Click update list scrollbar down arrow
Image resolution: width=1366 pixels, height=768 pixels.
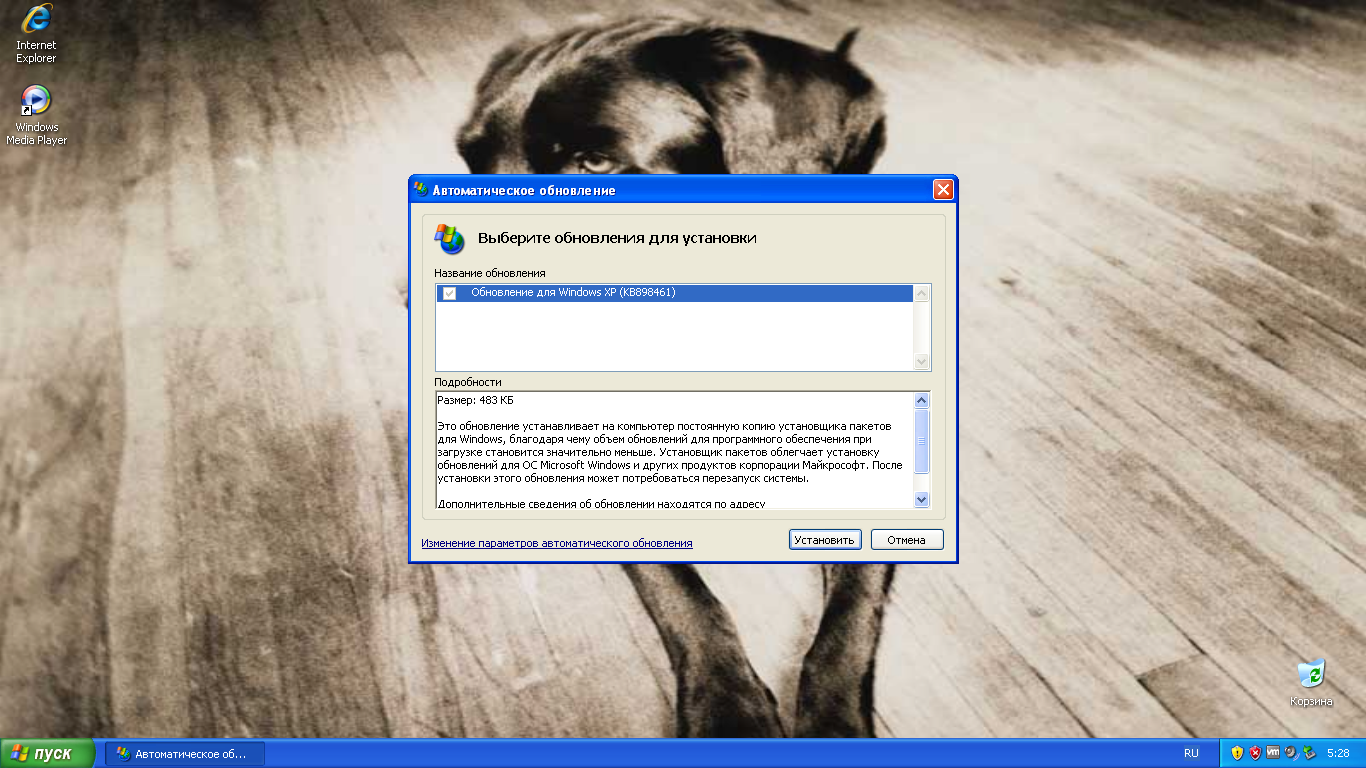(x=922, y=361)
